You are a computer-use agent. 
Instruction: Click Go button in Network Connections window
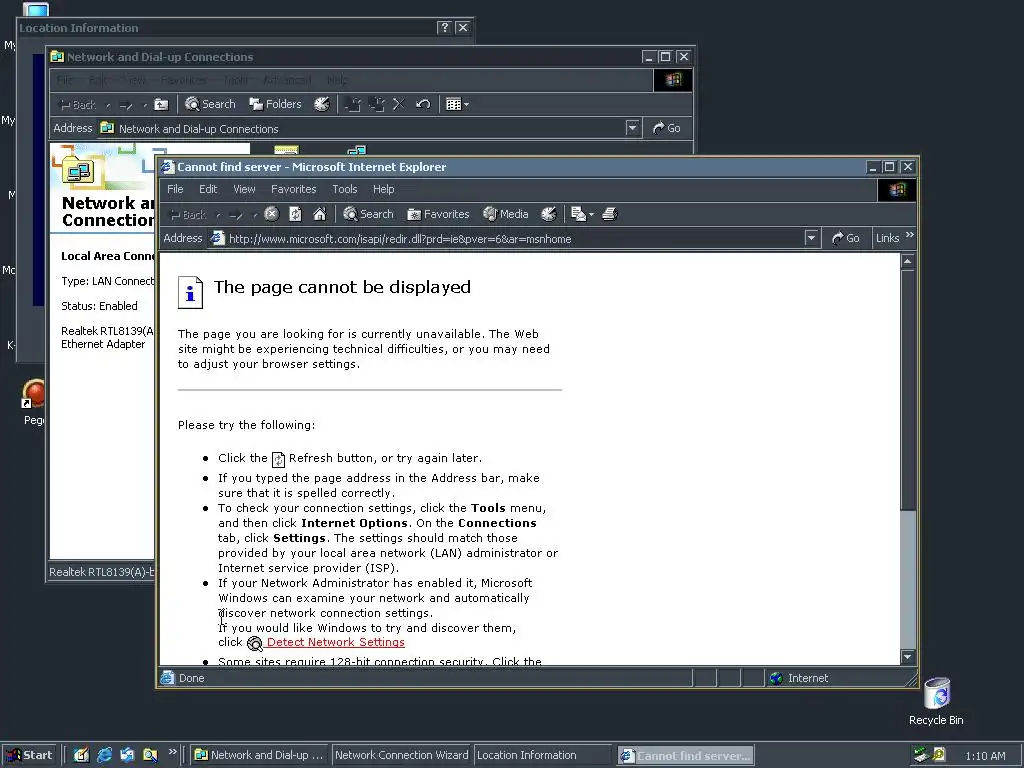666,128
